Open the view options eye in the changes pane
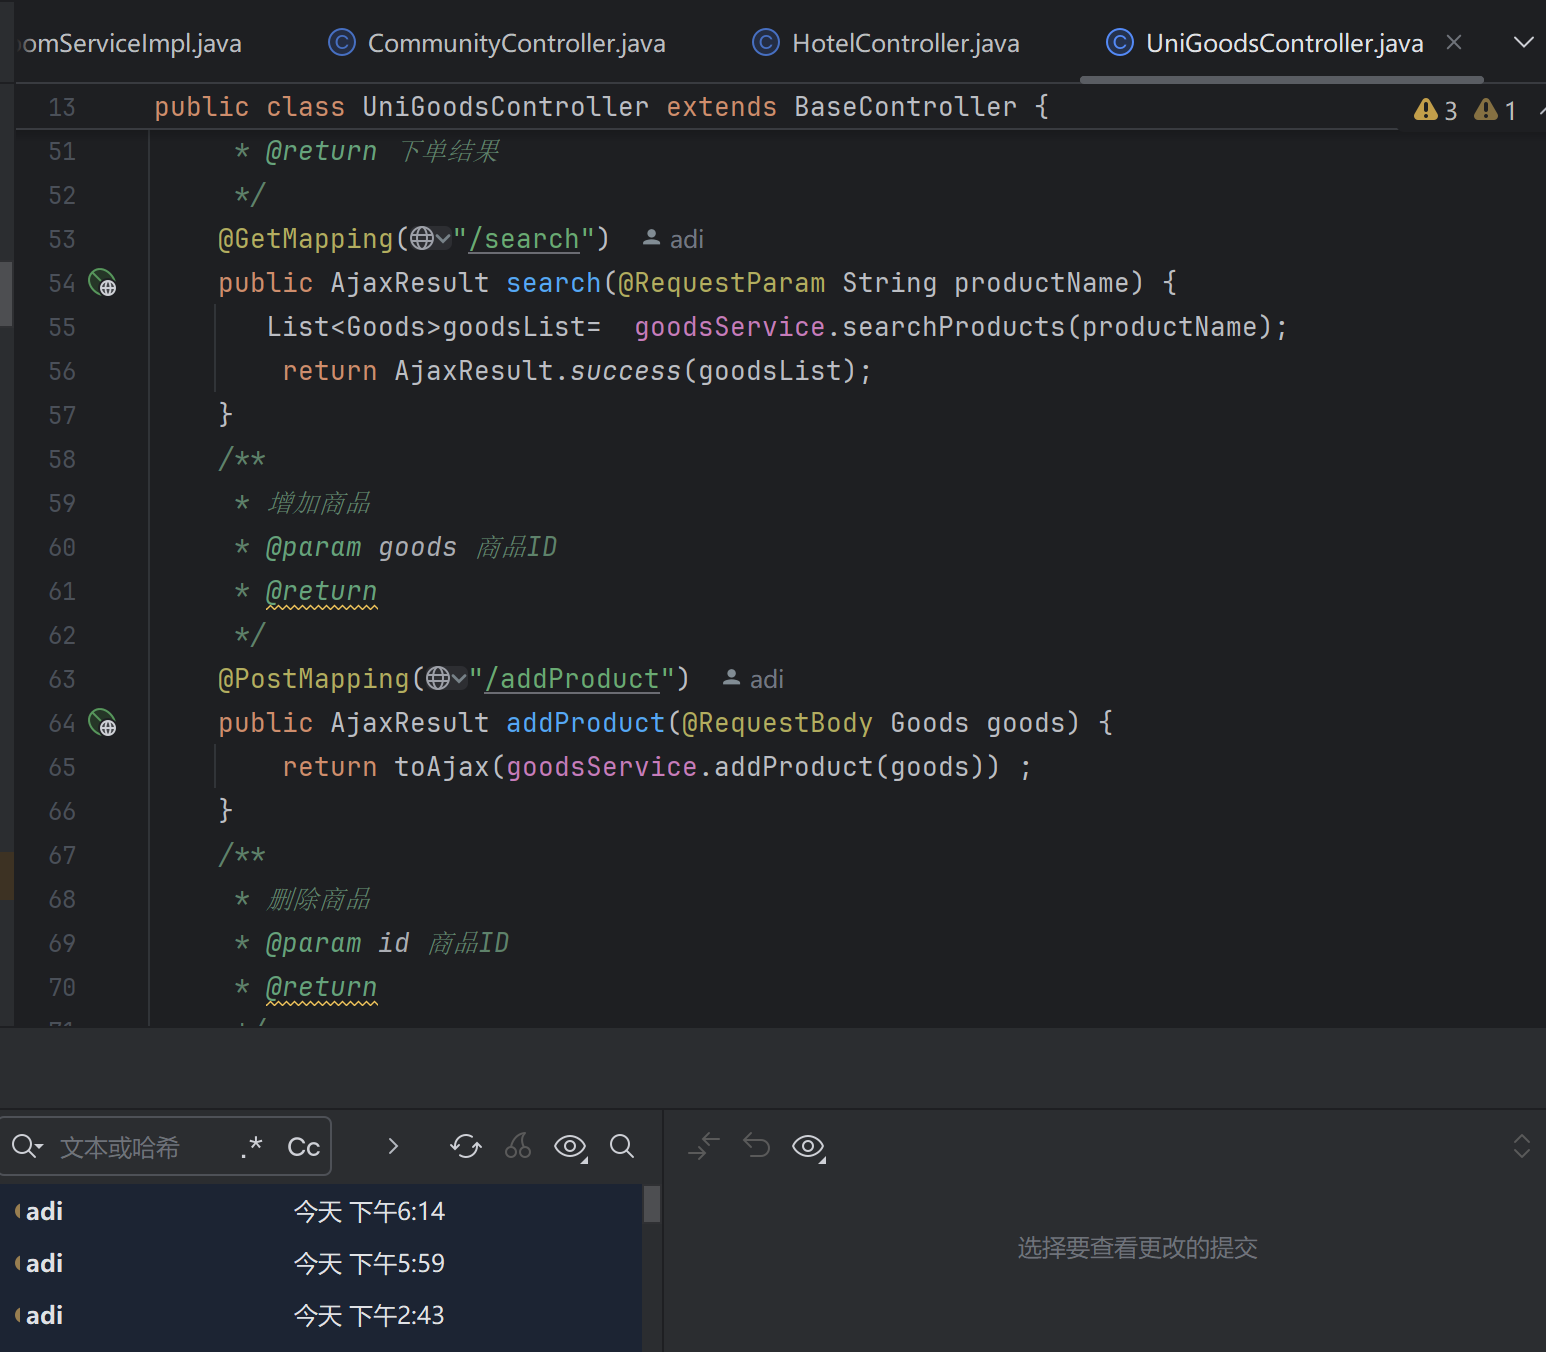Viewport: 1546px width, 1352px height. (808, 1146)
